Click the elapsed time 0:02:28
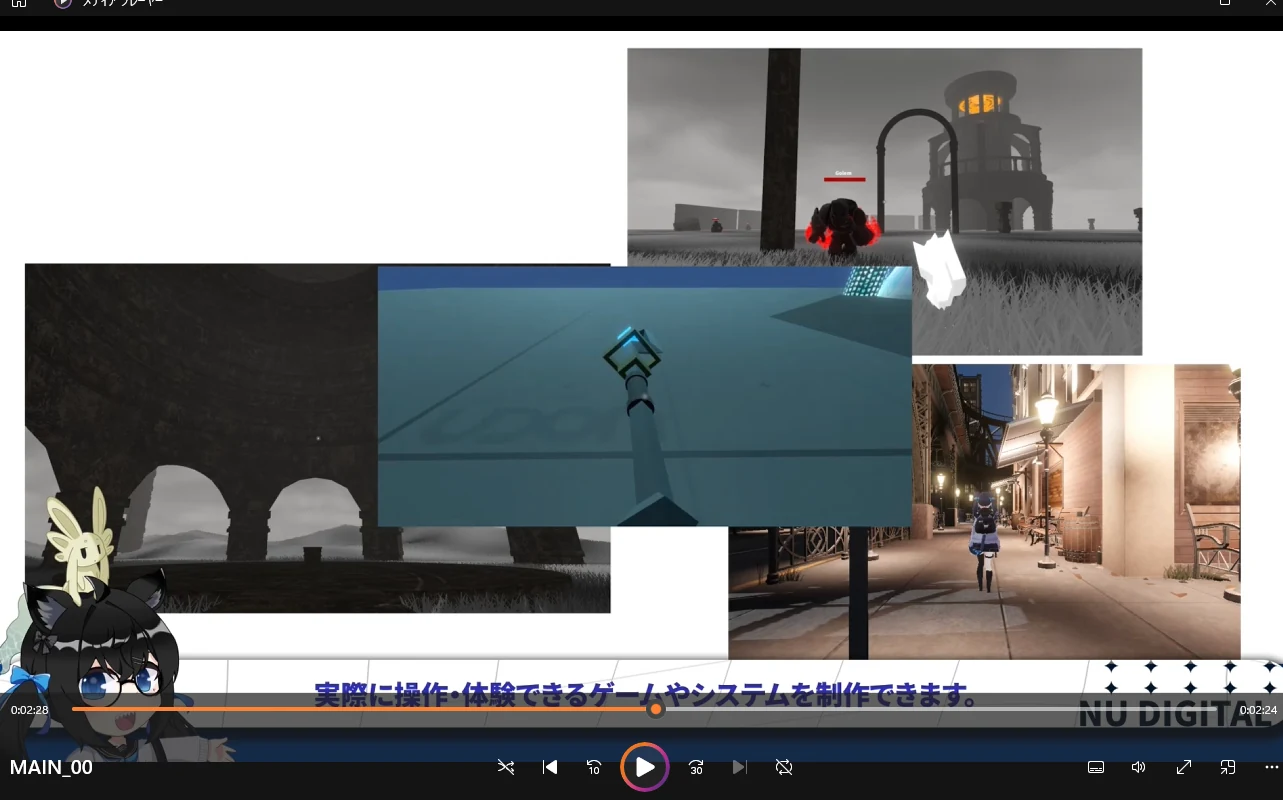This screenshot has height=800, width=1283. (x=30, y=710)
